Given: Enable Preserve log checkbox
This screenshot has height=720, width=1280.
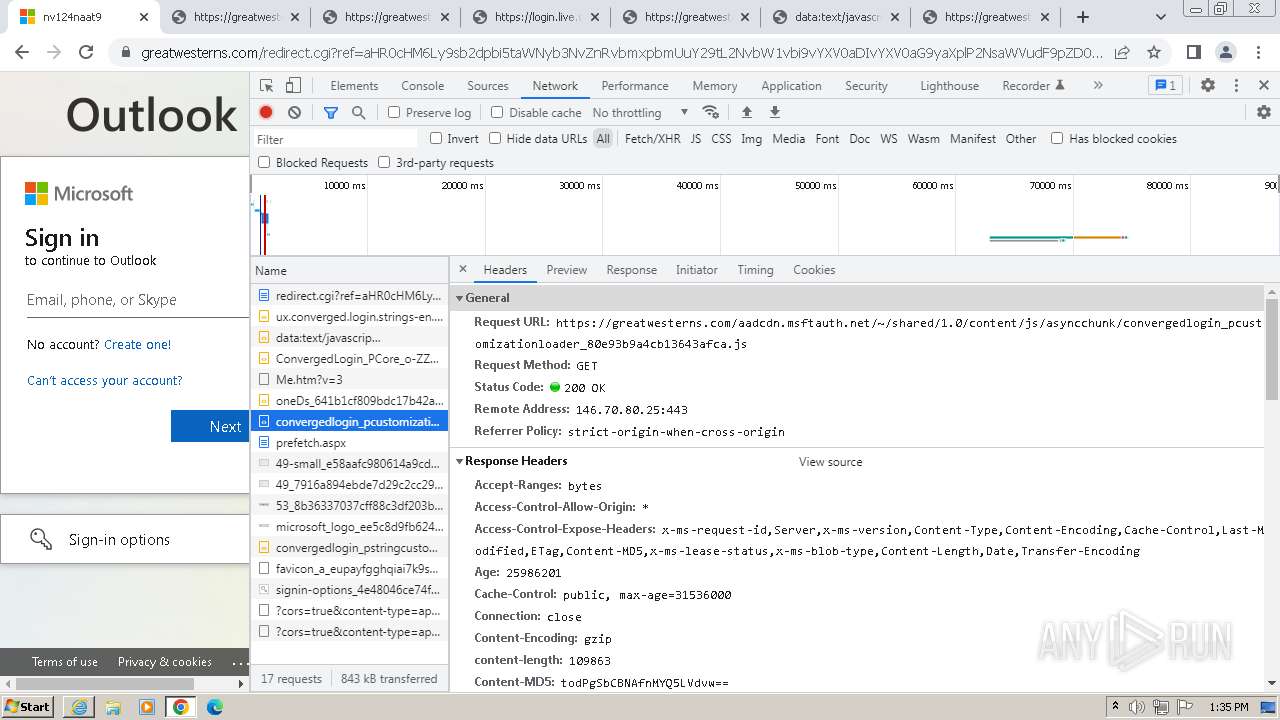Looking at the screenshot, I should click(394, 113).
